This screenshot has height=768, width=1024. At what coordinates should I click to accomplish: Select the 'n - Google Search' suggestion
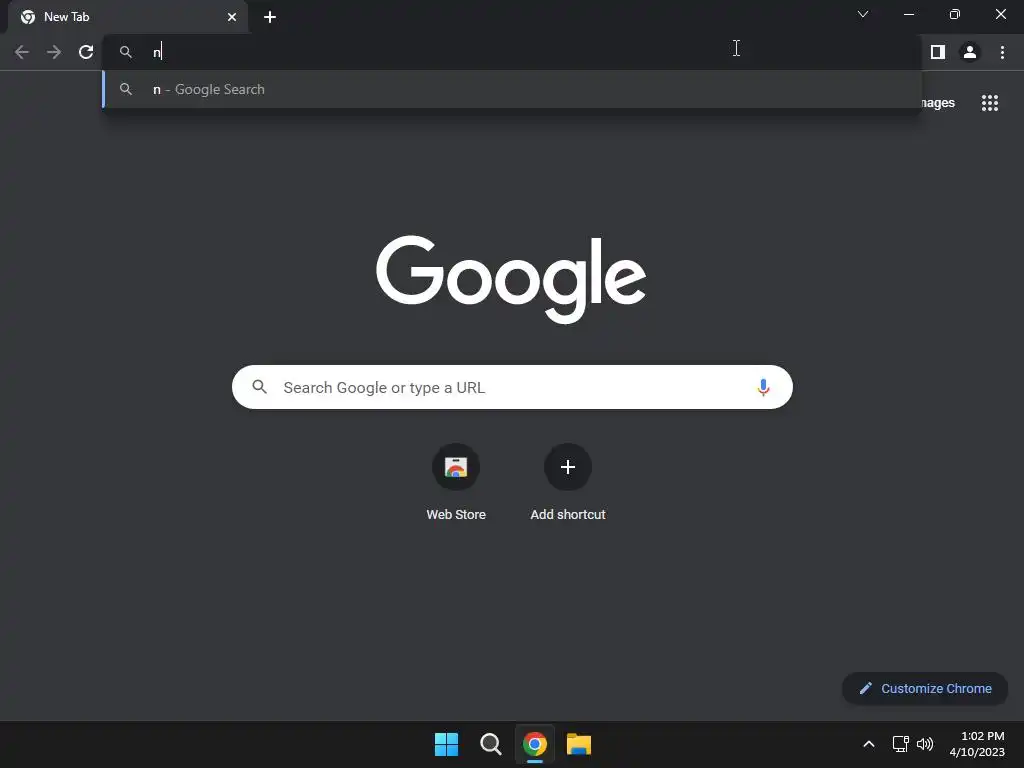tap(513, 89)
